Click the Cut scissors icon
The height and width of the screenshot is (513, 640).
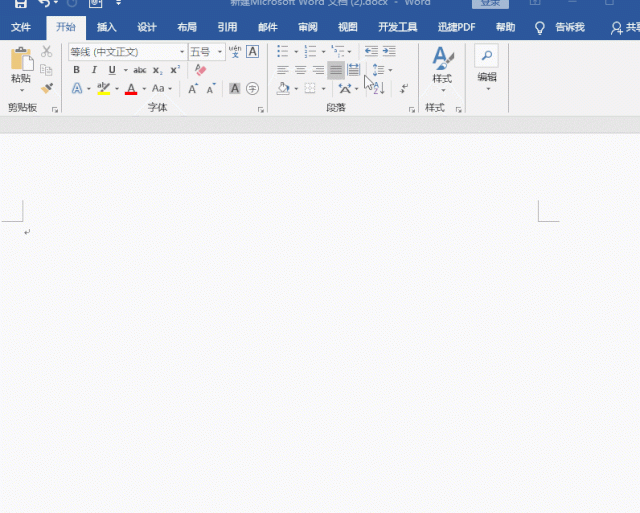pyautogui.click(x=47, y=51)
